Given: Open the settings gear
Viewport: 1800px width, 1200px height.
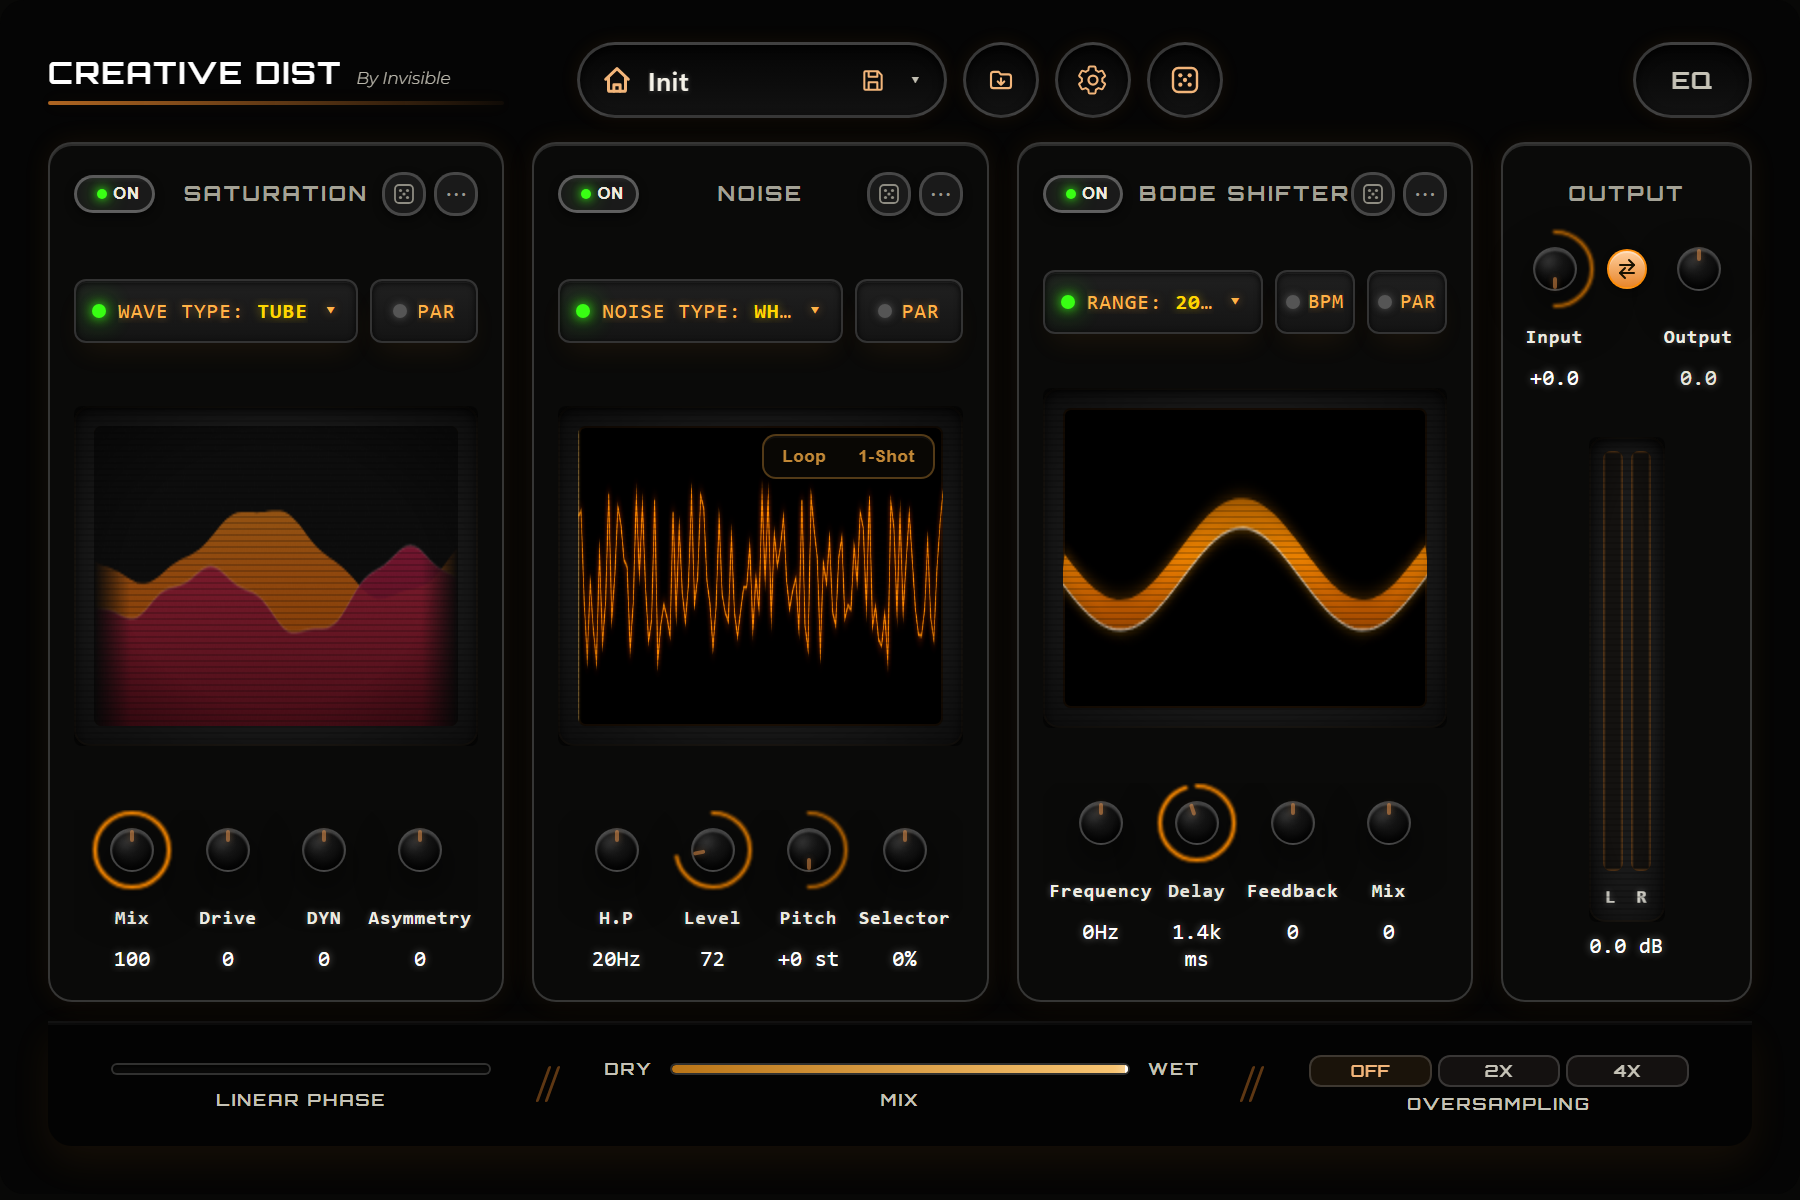Looking at the screenshot, I should 1092,80.
